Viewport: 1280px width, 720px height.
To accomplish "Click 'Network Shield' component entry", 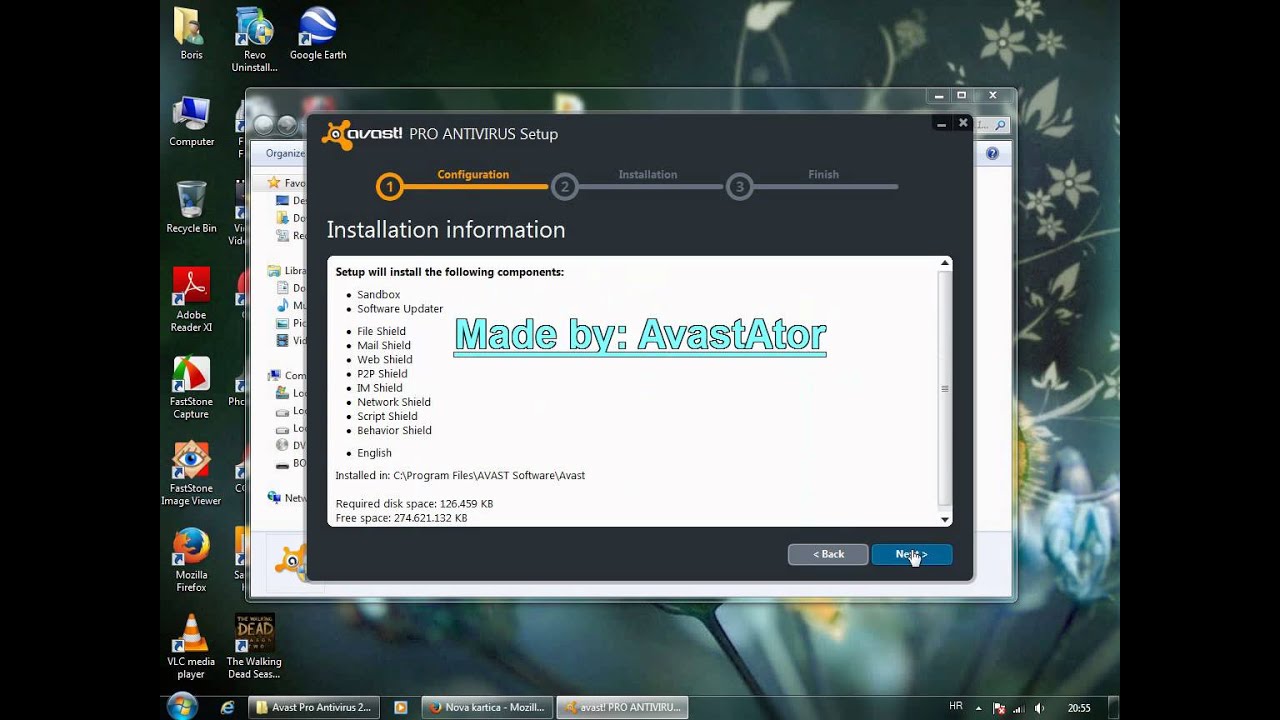I will click(x=394, y=402).
